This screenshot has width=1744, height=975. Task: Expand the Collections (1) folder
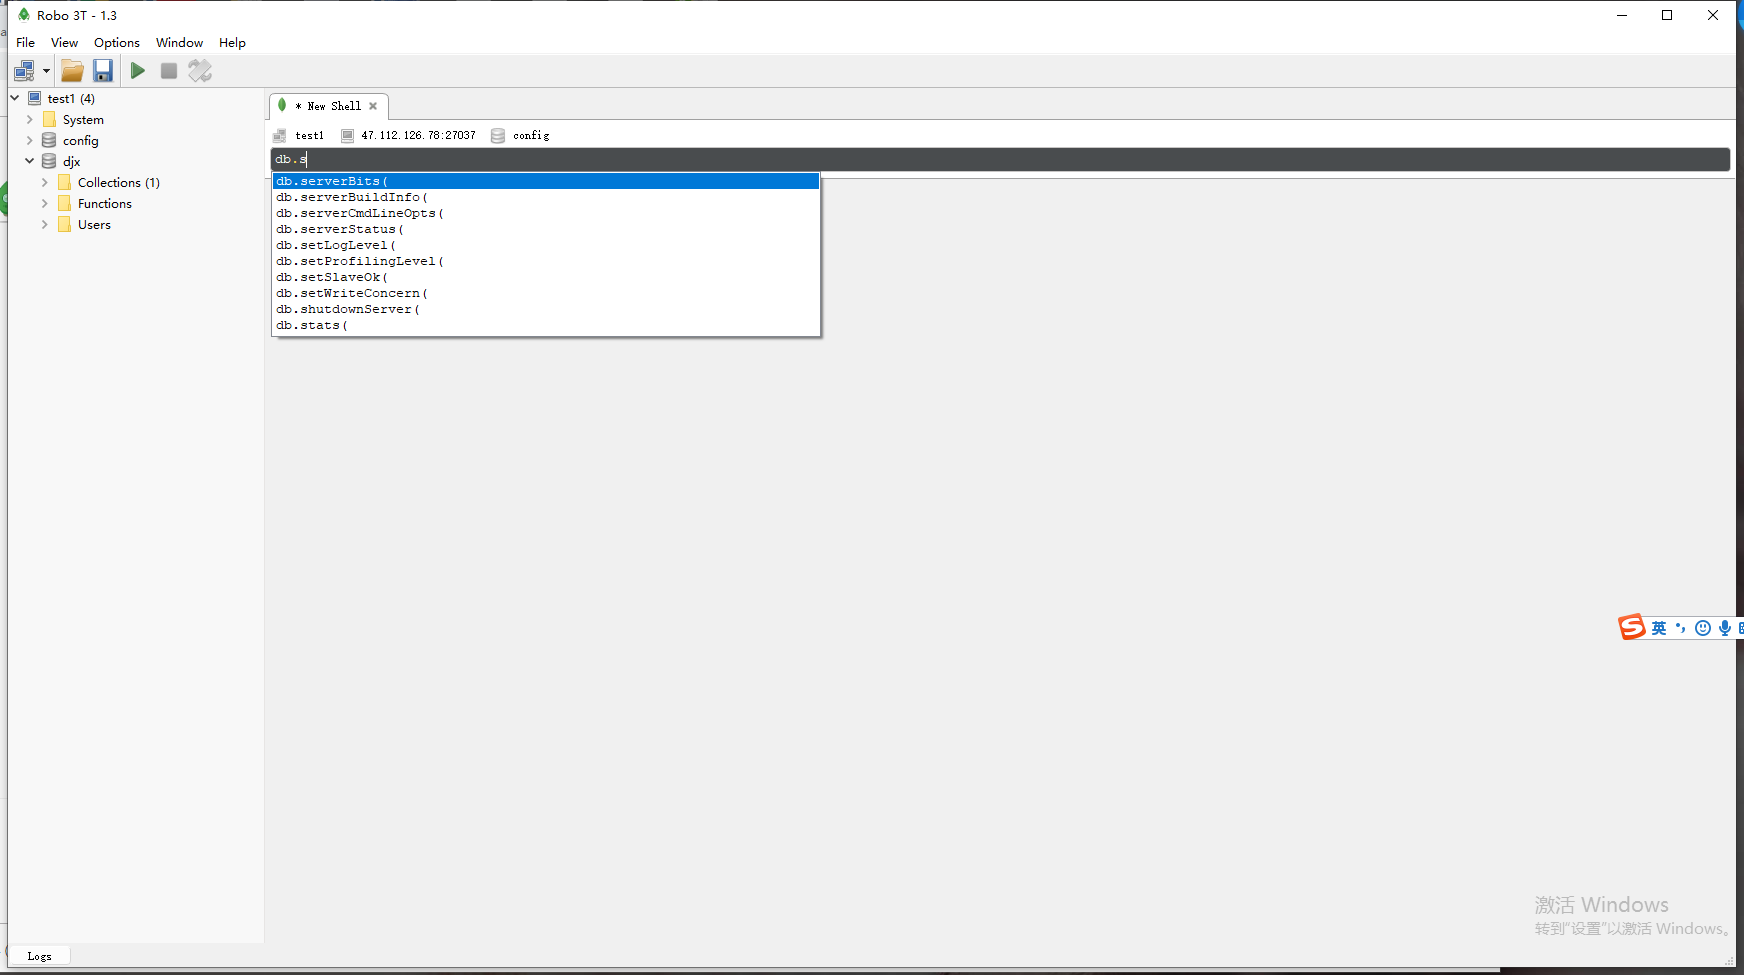pyautogui.click(x=45, y=182)
